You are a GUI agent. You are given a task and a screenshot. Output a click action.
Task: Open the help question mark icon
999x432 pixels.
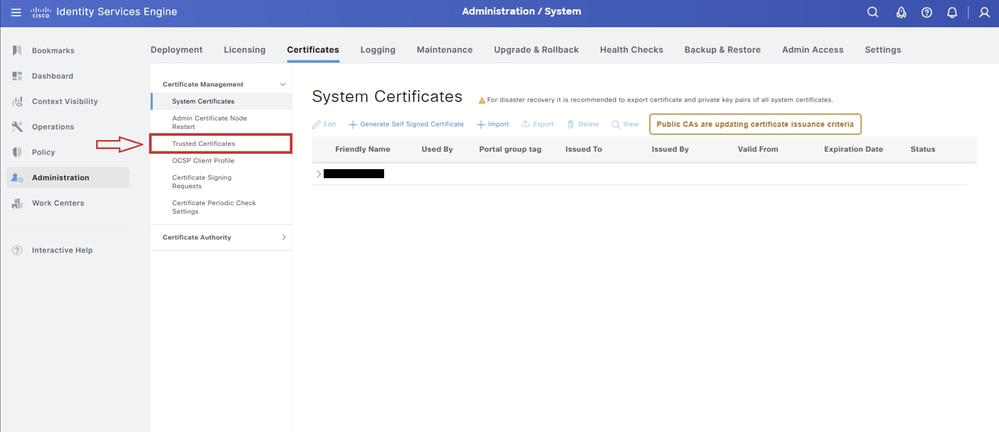(x=927, y=12)
